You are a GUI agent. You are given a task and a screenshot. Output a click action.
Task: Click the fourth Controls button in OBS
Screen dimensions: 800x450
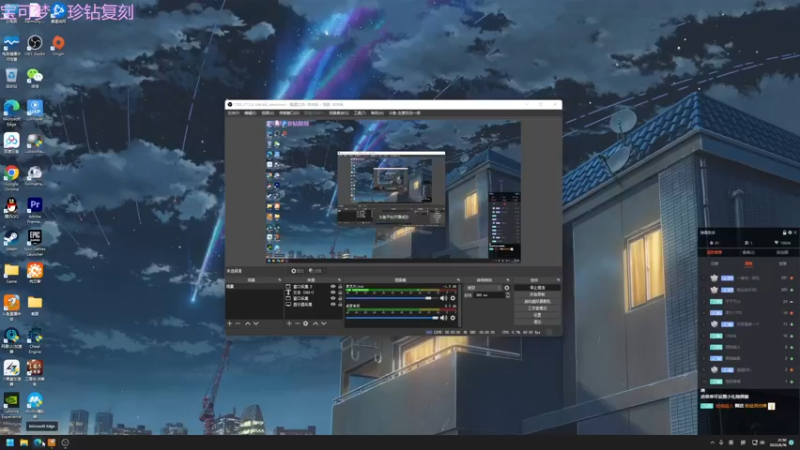(537, 308)
